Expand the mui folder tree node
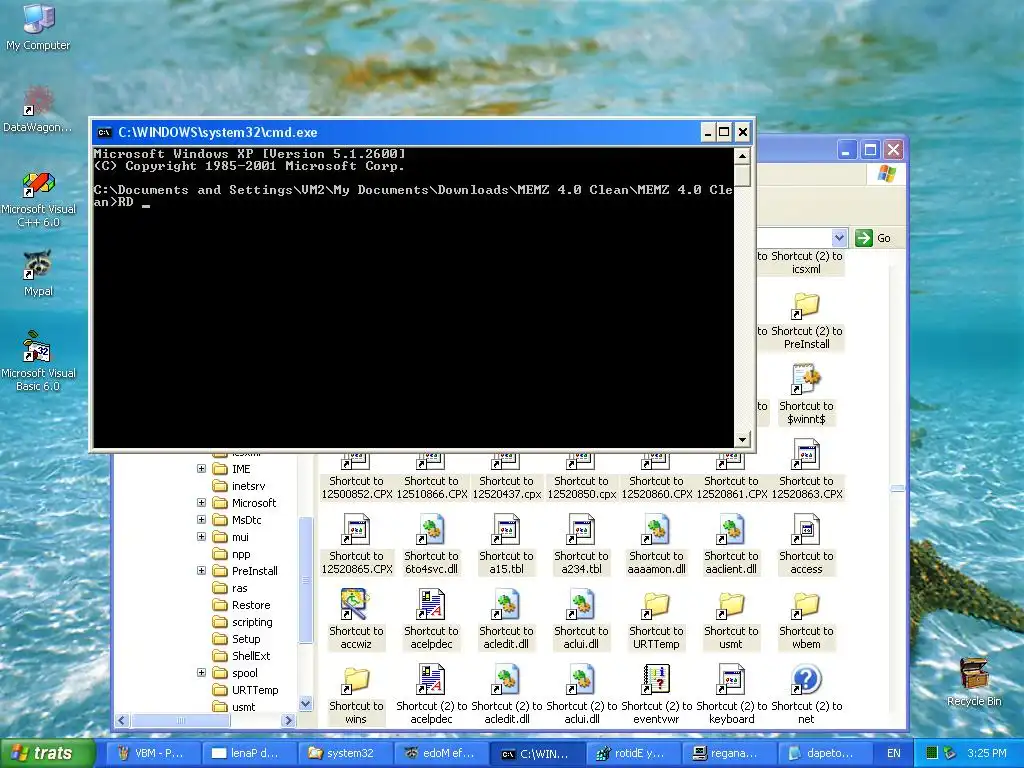1024x768 pixels. (x=201, y=537)
